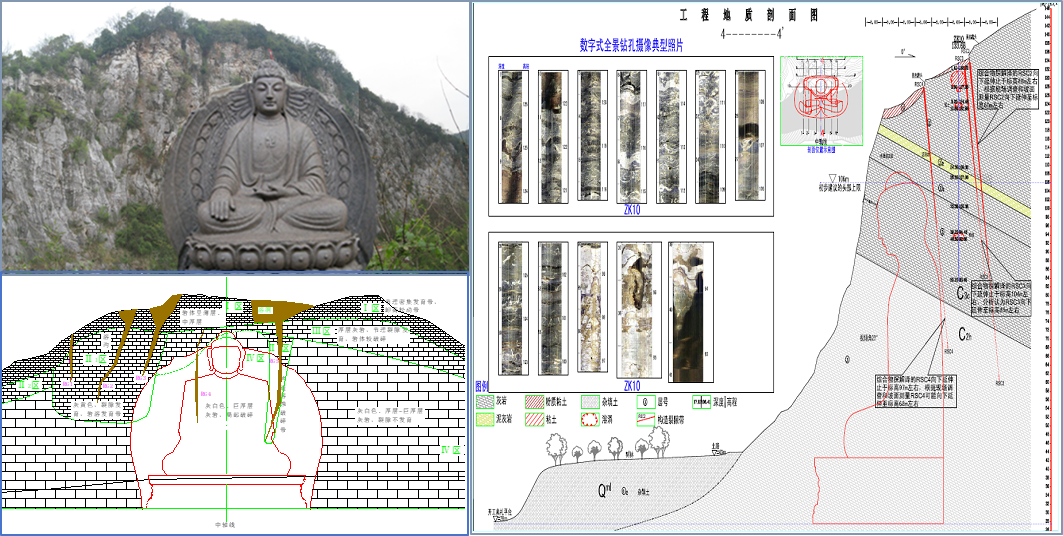Image resolution: width=1063 pixels, height=536 pixels.
Task: Click the 工程地质剖面图 title text
Action: point(750,16)
